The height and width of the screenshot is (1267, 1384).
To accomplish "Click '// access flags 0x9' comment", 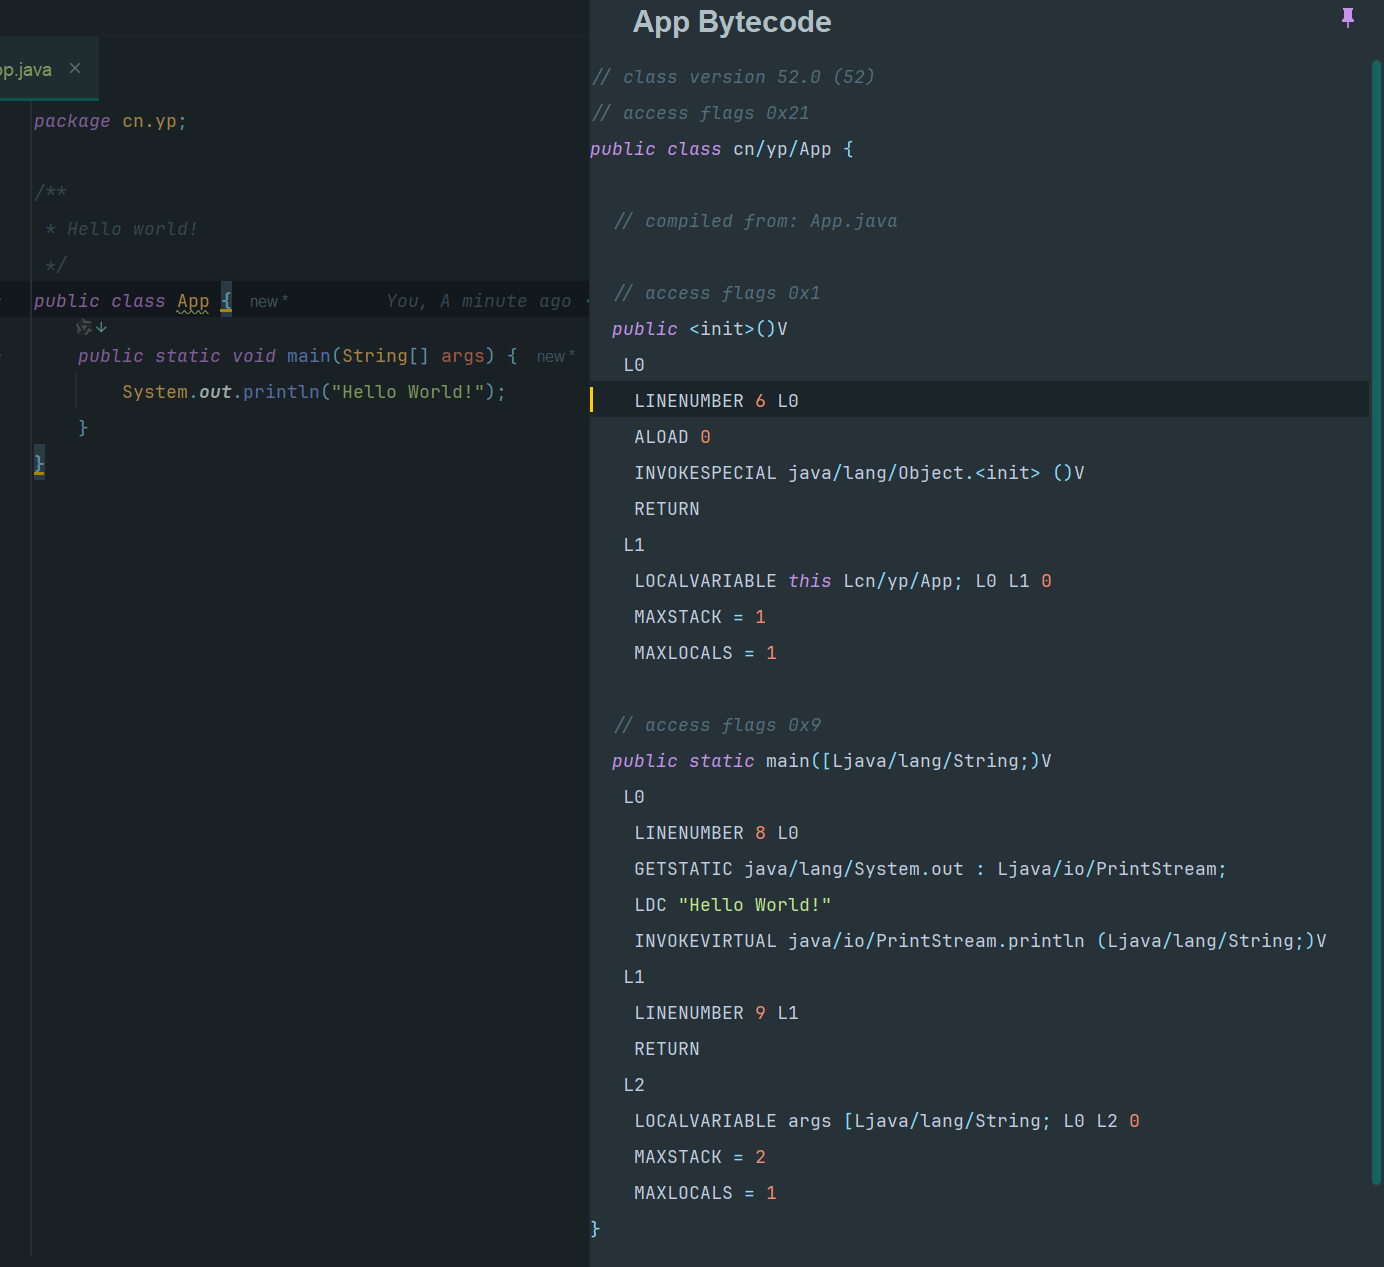I will coord(717,725).
